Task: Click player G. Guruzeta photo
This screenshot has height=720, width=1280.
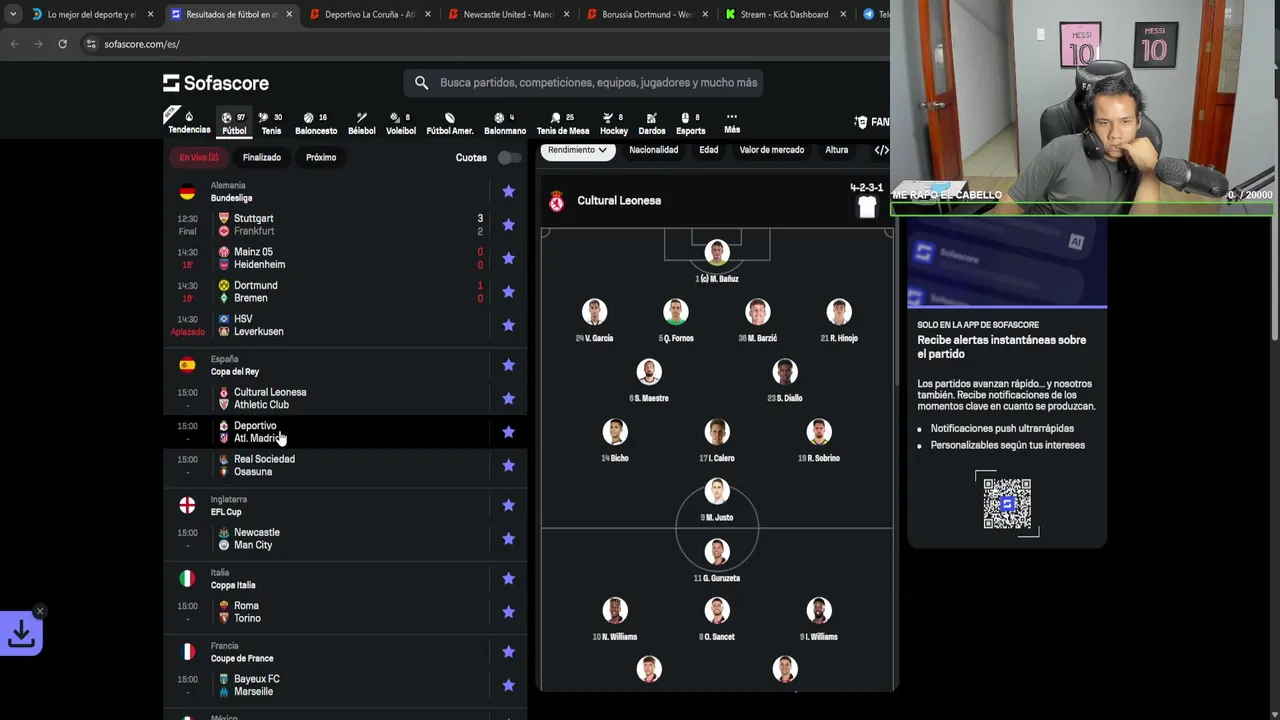Action: click(716, 552)
